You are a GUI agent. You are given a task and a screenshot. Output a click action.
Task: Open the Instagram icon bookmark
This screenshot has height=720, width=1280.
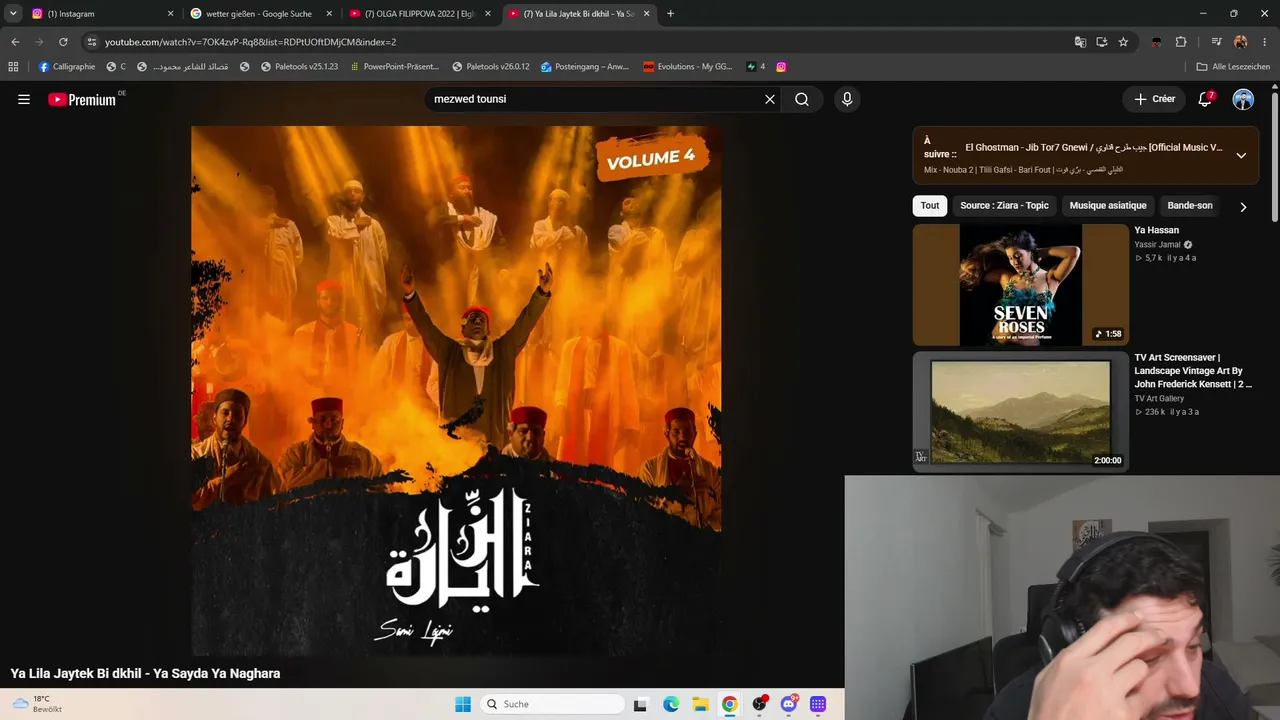pos(781,67)
